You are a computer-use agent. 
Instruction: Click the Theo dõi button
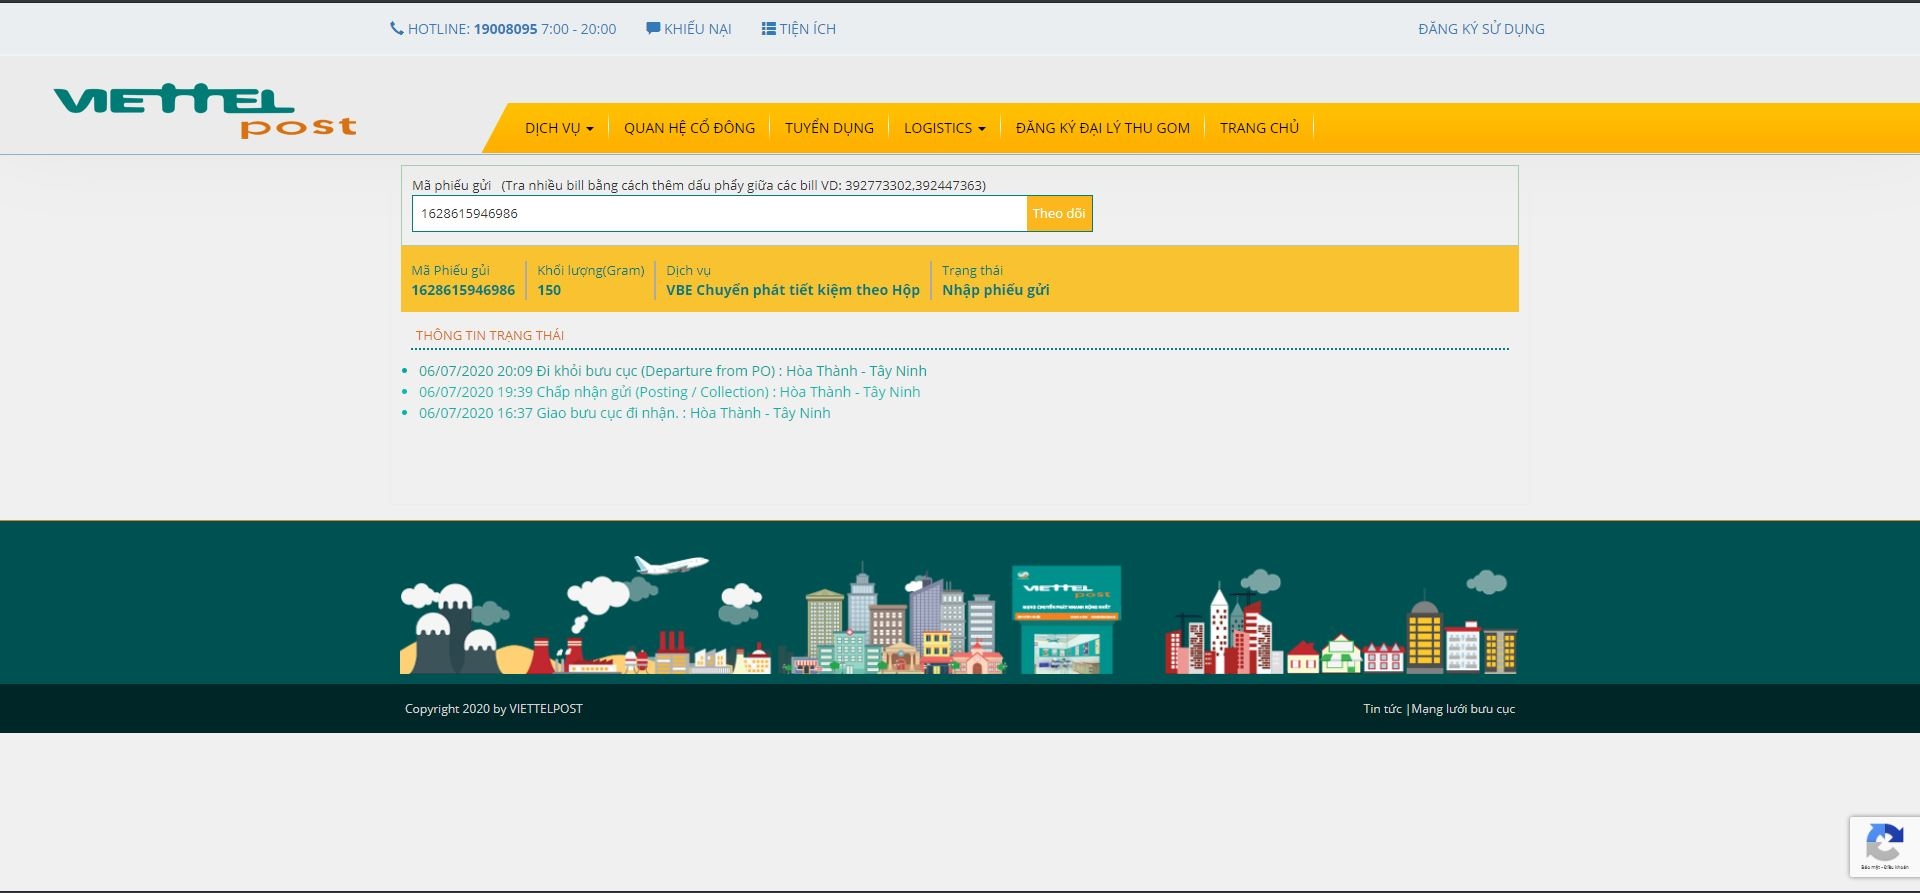[1059, 213]
